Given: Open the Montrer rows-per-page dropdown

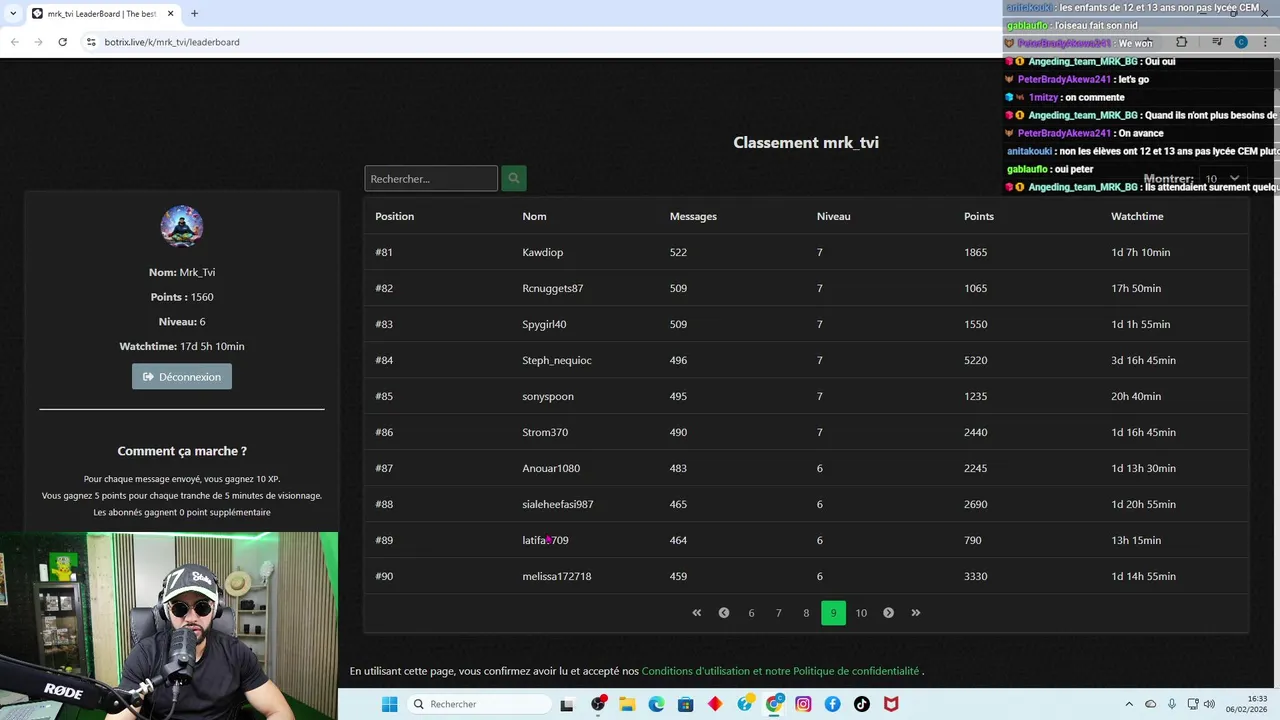Looking at the screenshot, I should tap(1222, 178).
